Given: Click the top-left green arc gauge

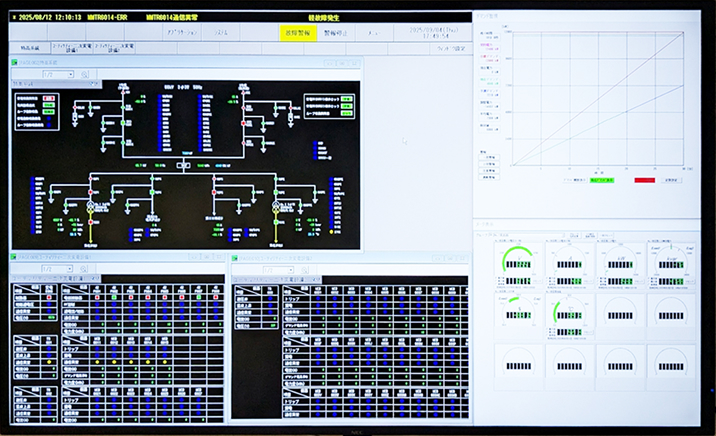Looking at the screenshot, I should pos(517,263).
